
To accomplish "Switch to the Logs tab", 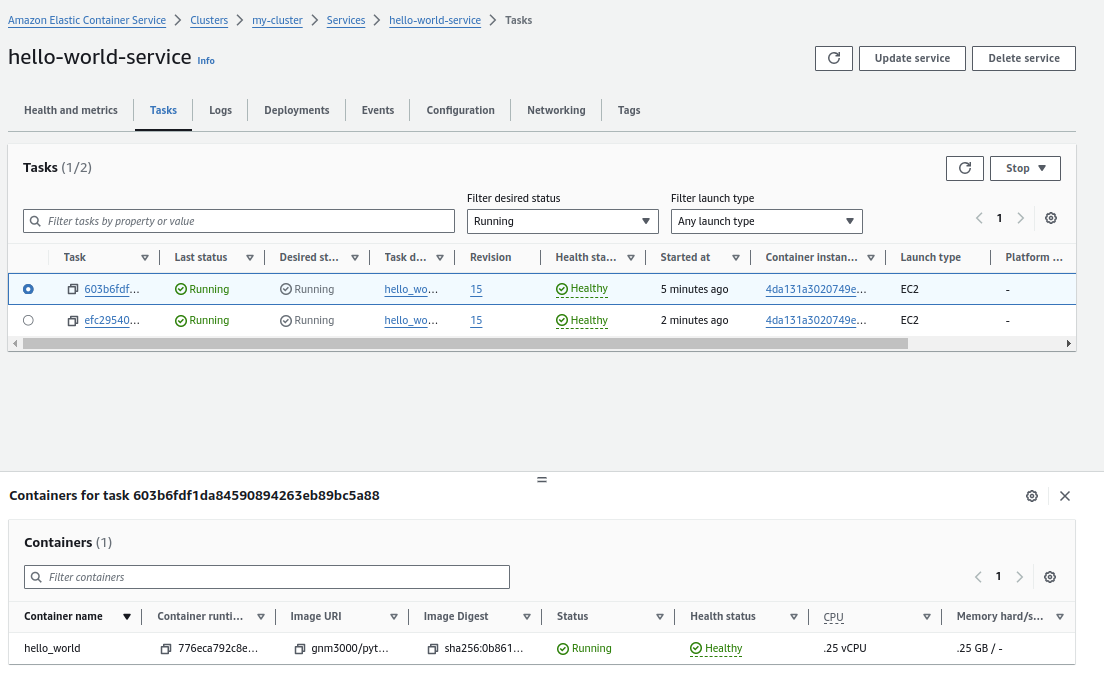I will point(220,110).
